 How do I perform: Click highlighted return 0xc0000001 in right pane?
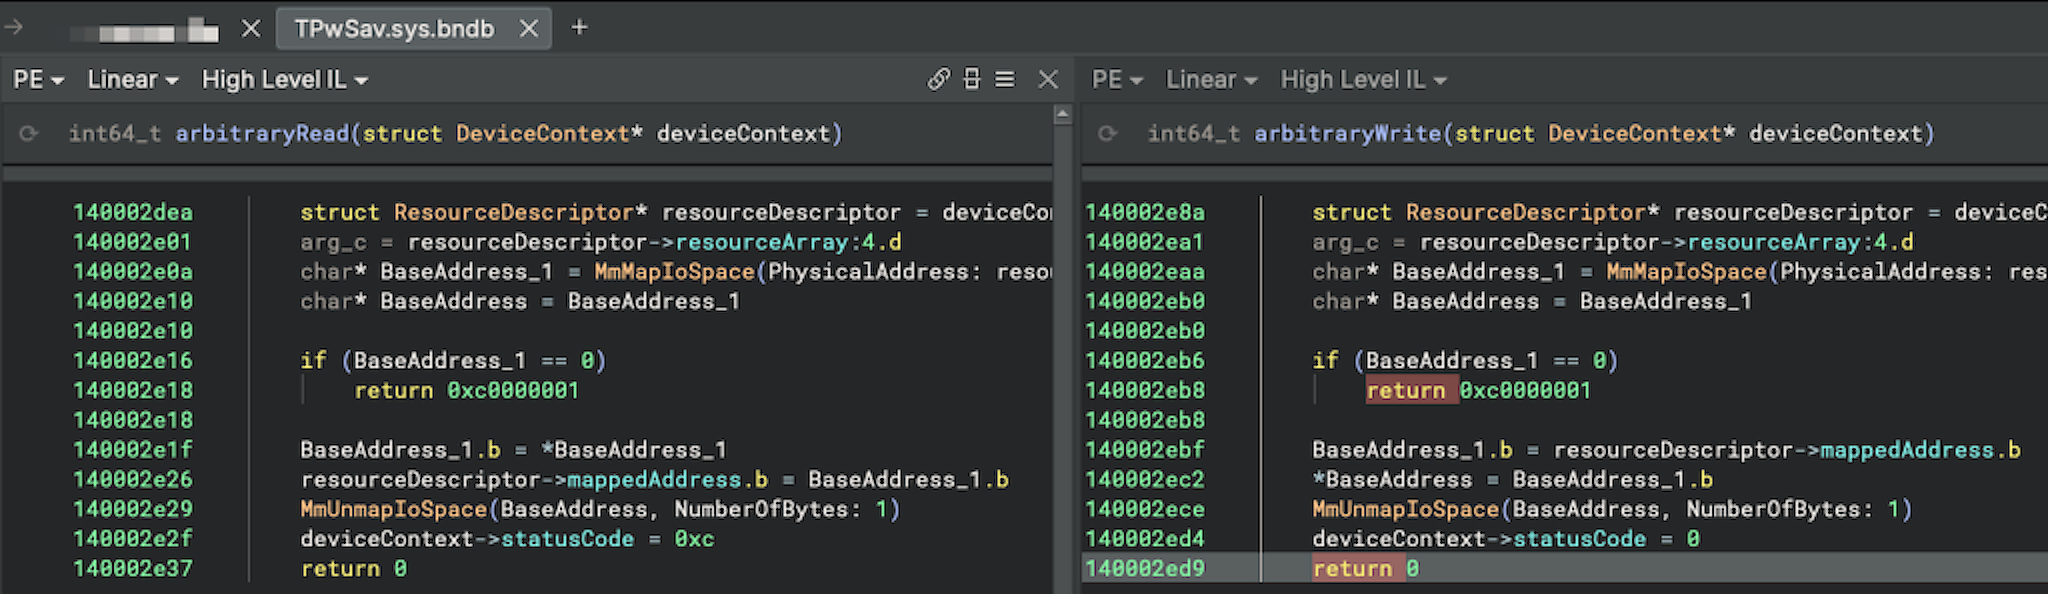point(1478,390)
